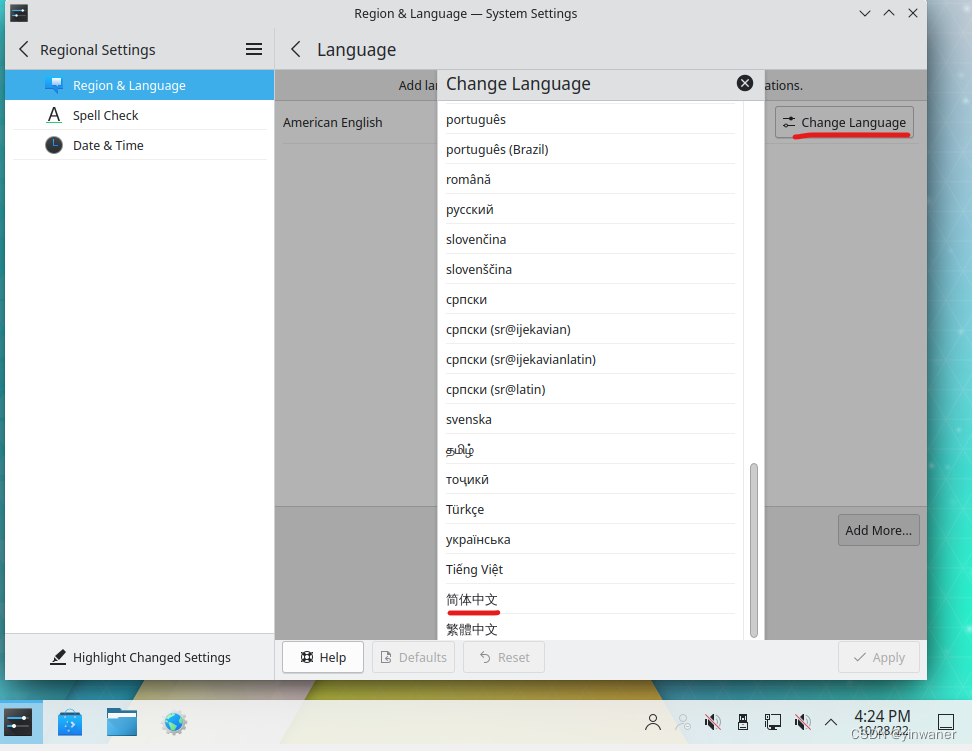Select slovenčina language
Image resolution: width=972 pixels, height=751 pixels.
pyautogui.click(x=590, y=239)
